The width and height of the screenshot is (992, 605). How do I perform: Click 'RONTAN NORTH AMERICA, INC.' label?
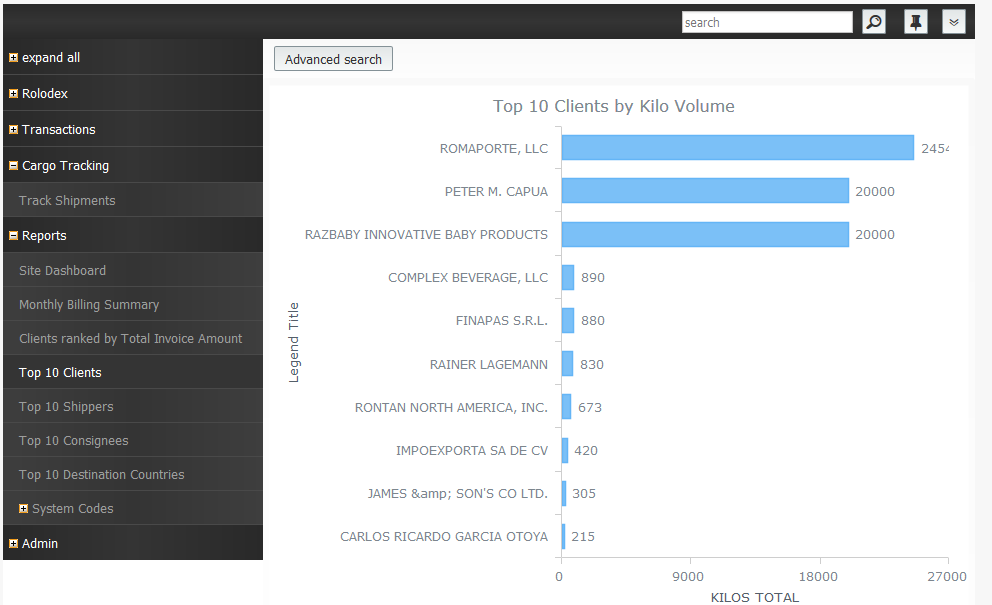[451, 408]
